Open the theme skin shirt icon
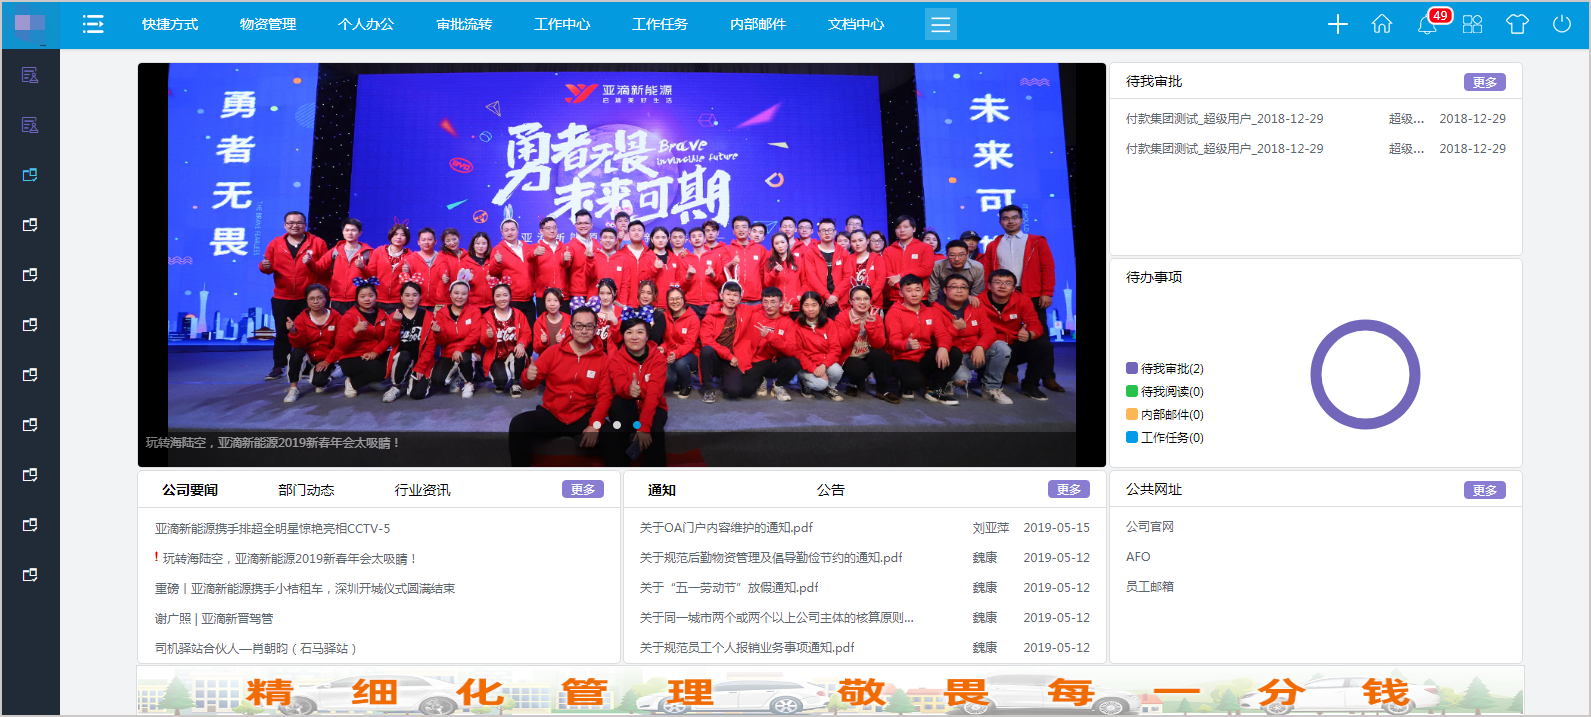The height and width of the screenshot is (717, 1591). (x=1517, y=24)
